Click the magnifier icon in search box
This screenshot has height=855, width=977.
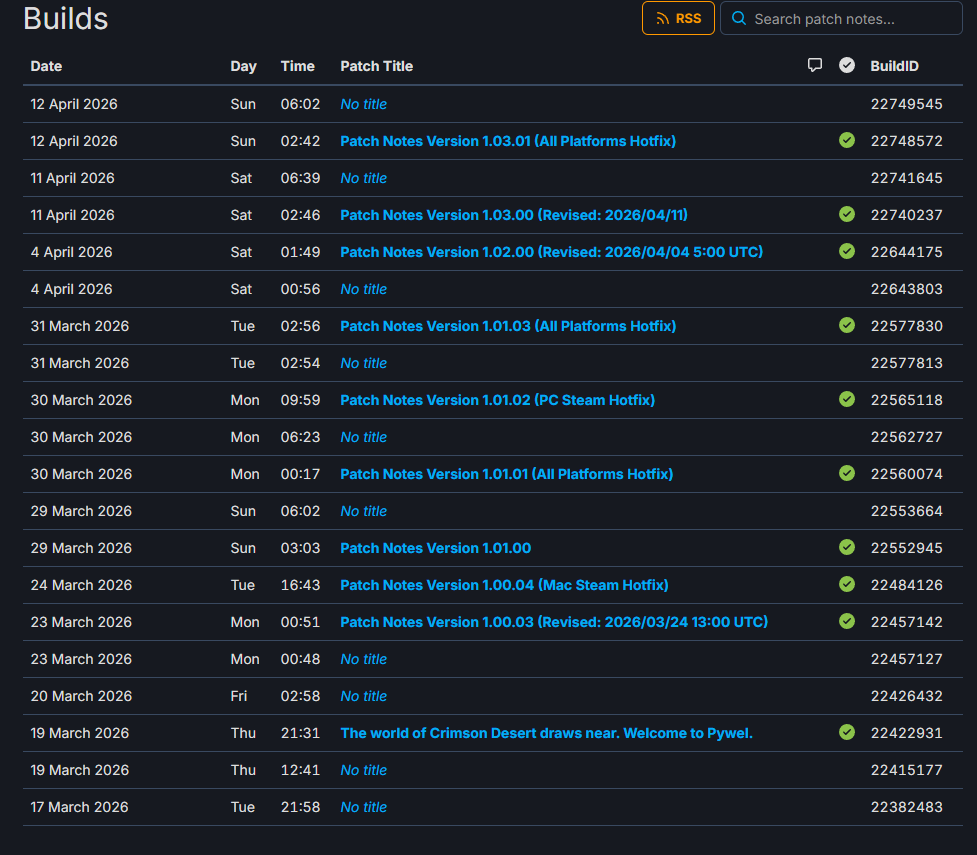point(739,19)
